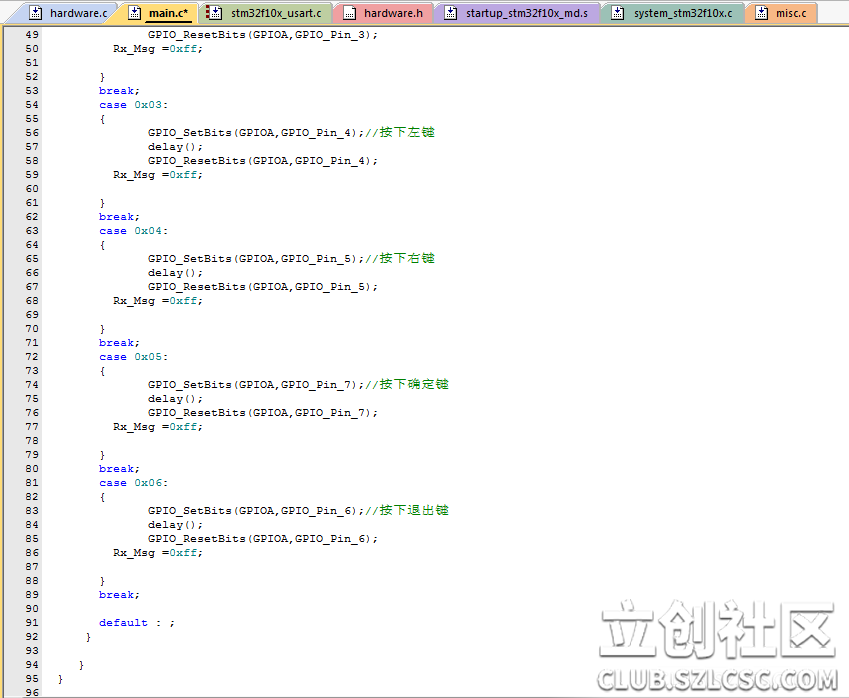Click delay() call on line 75

pyautogui.click(x=175, y=399)
